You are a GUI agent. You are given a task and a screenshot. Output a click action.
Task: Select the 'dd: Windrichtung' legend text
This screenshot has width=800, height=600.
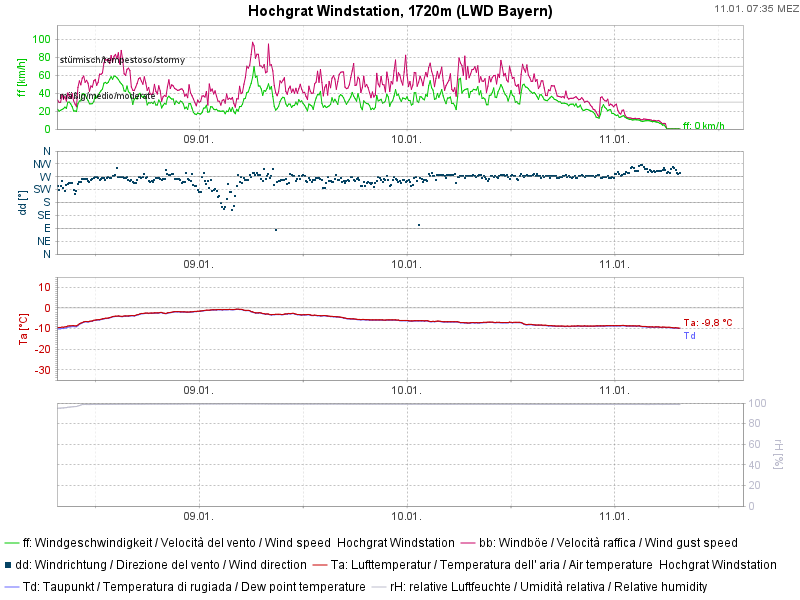pos(161,565)
